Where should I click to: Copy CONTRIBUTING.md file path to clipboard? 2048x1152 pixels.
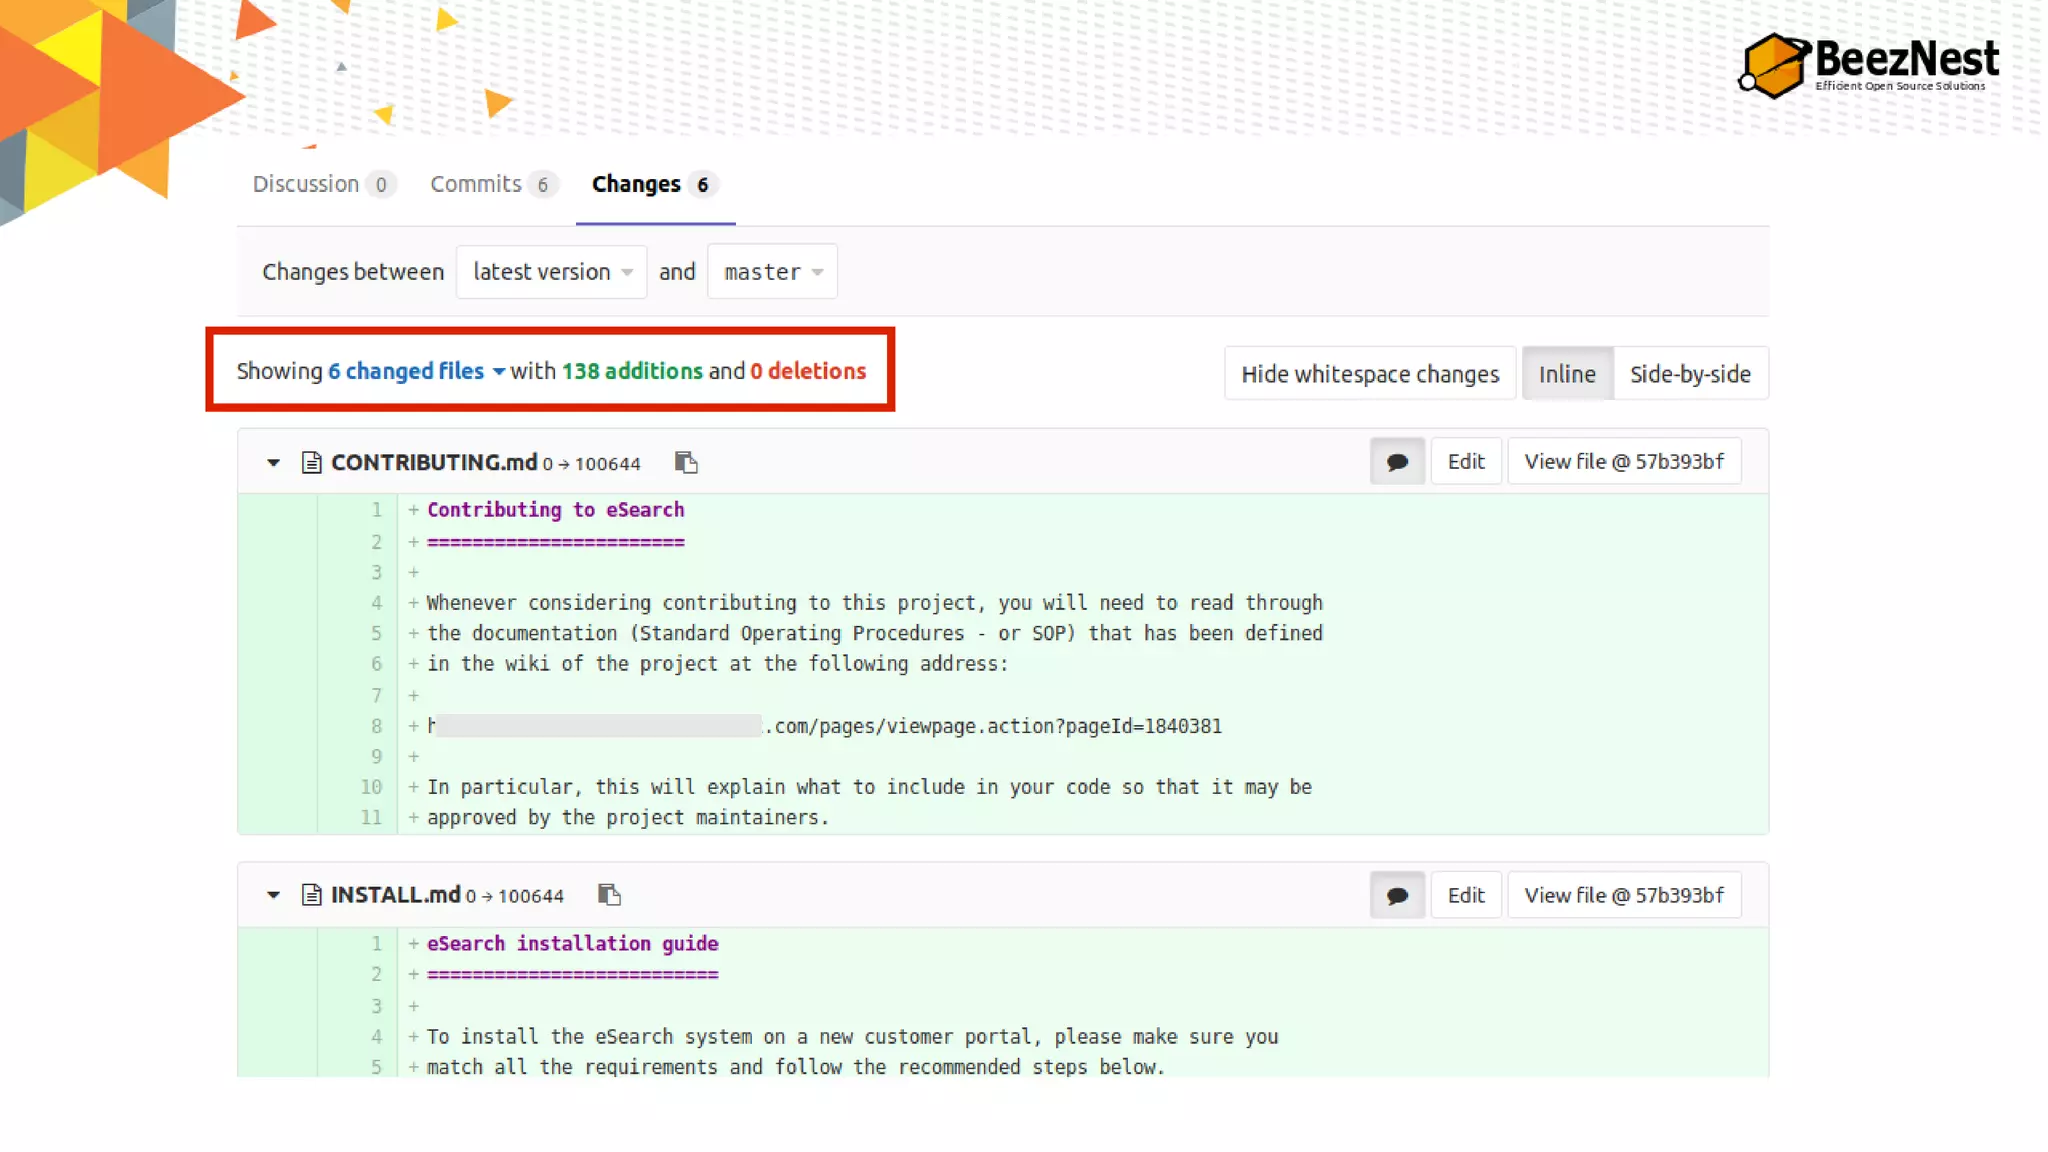pos(686,462)
